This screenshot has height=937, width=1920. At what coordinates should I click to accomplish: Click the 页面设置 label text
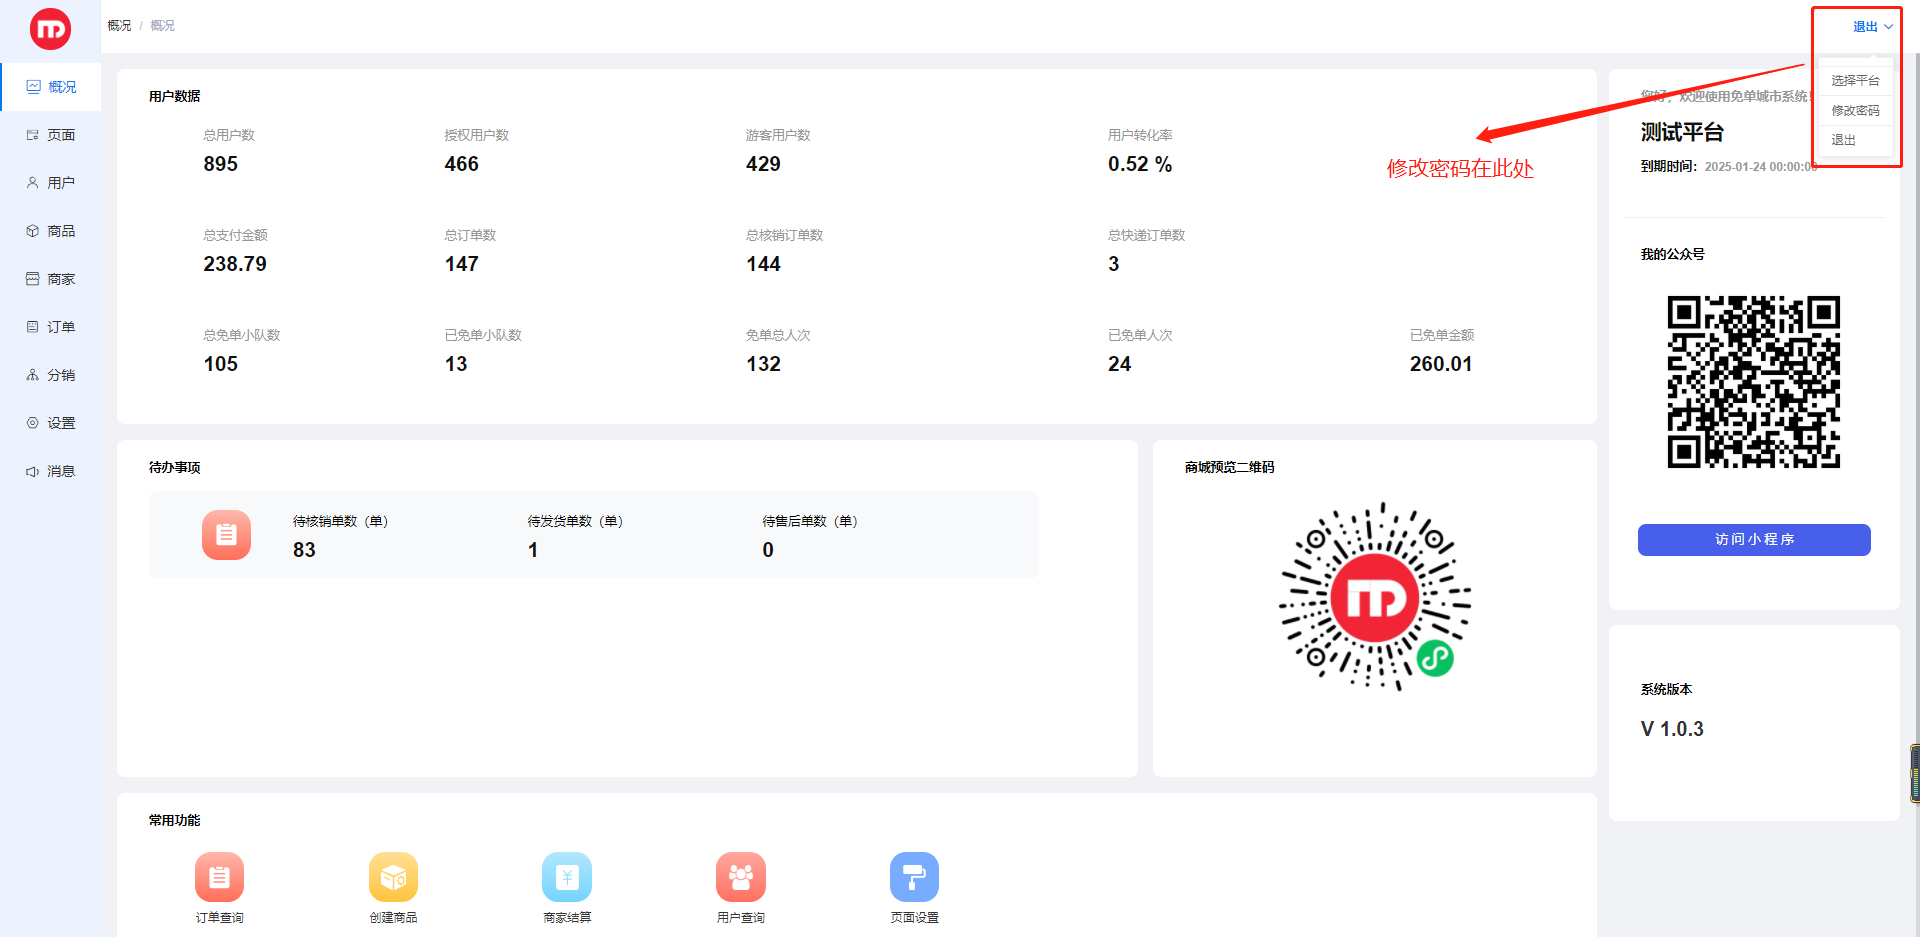tap(914, 918)
